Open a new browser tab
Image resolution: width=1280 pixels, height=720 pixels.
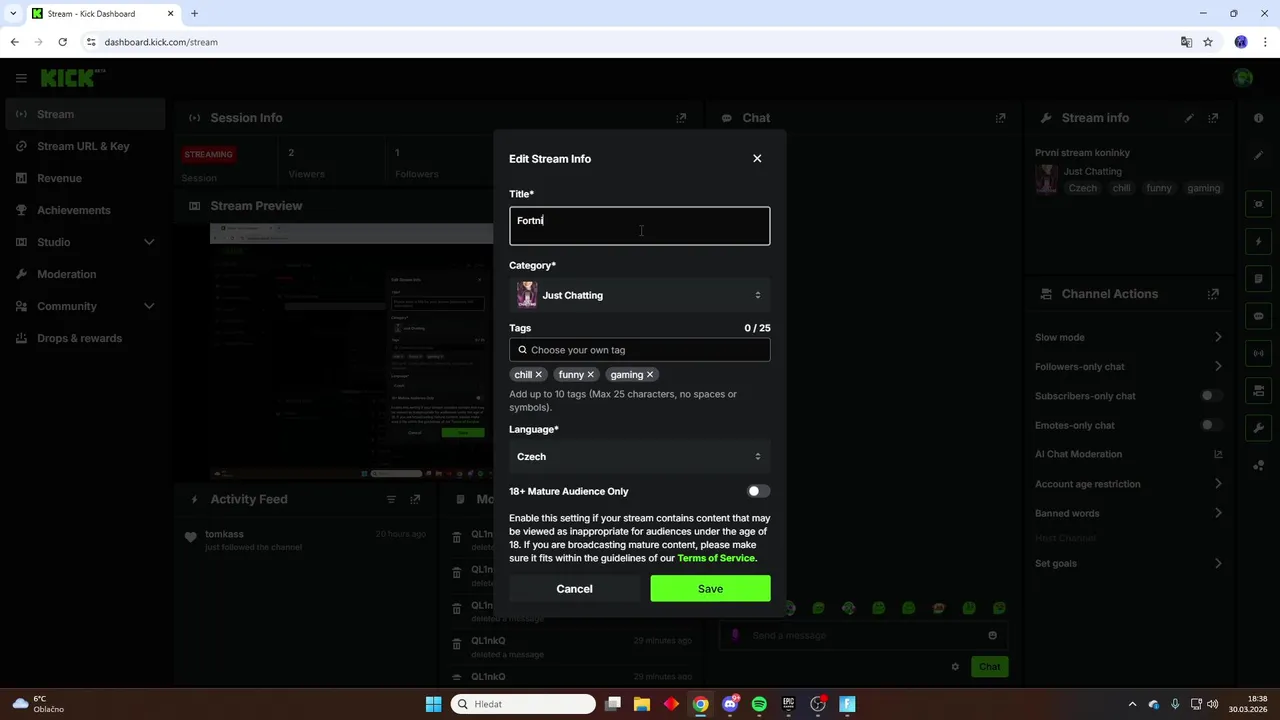coord(194,14)
